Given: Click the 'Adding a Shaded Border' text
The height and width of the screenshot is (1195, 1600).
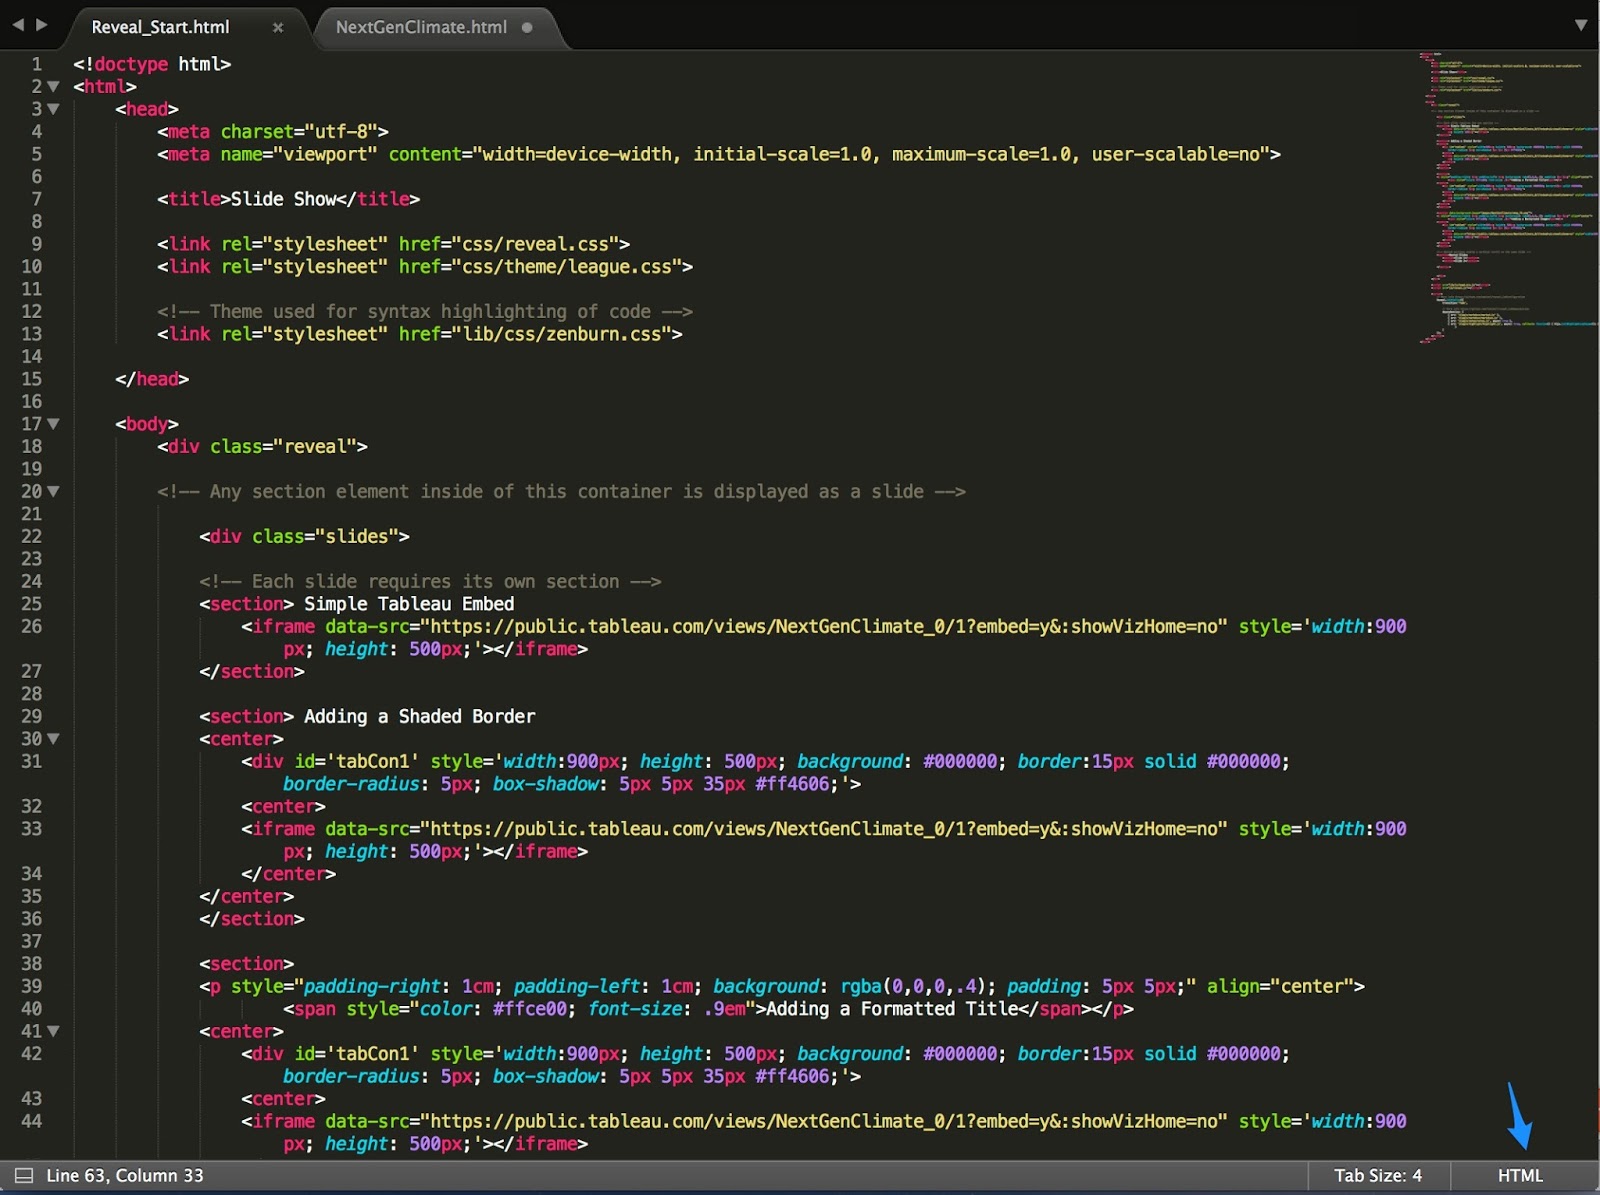Looking at the screenshot, I should tap(419, 717).
